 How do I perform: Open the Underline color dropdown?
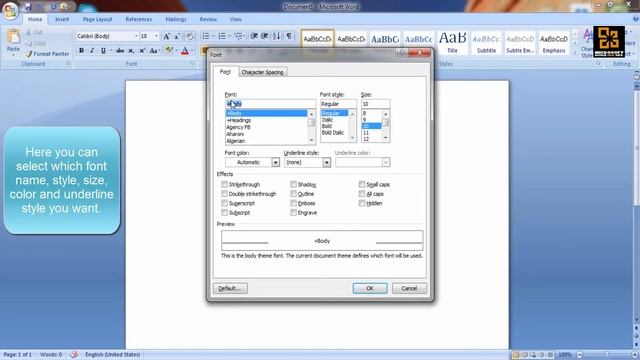386,162
